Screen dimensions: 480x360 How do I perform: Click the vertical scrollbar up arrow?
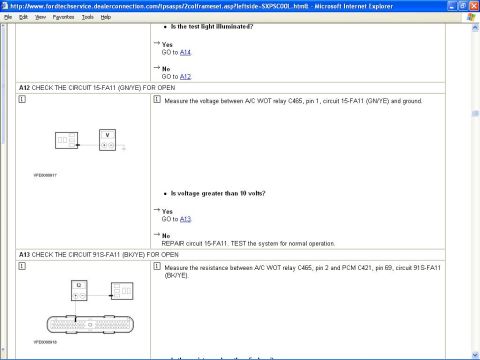point(475,28)
